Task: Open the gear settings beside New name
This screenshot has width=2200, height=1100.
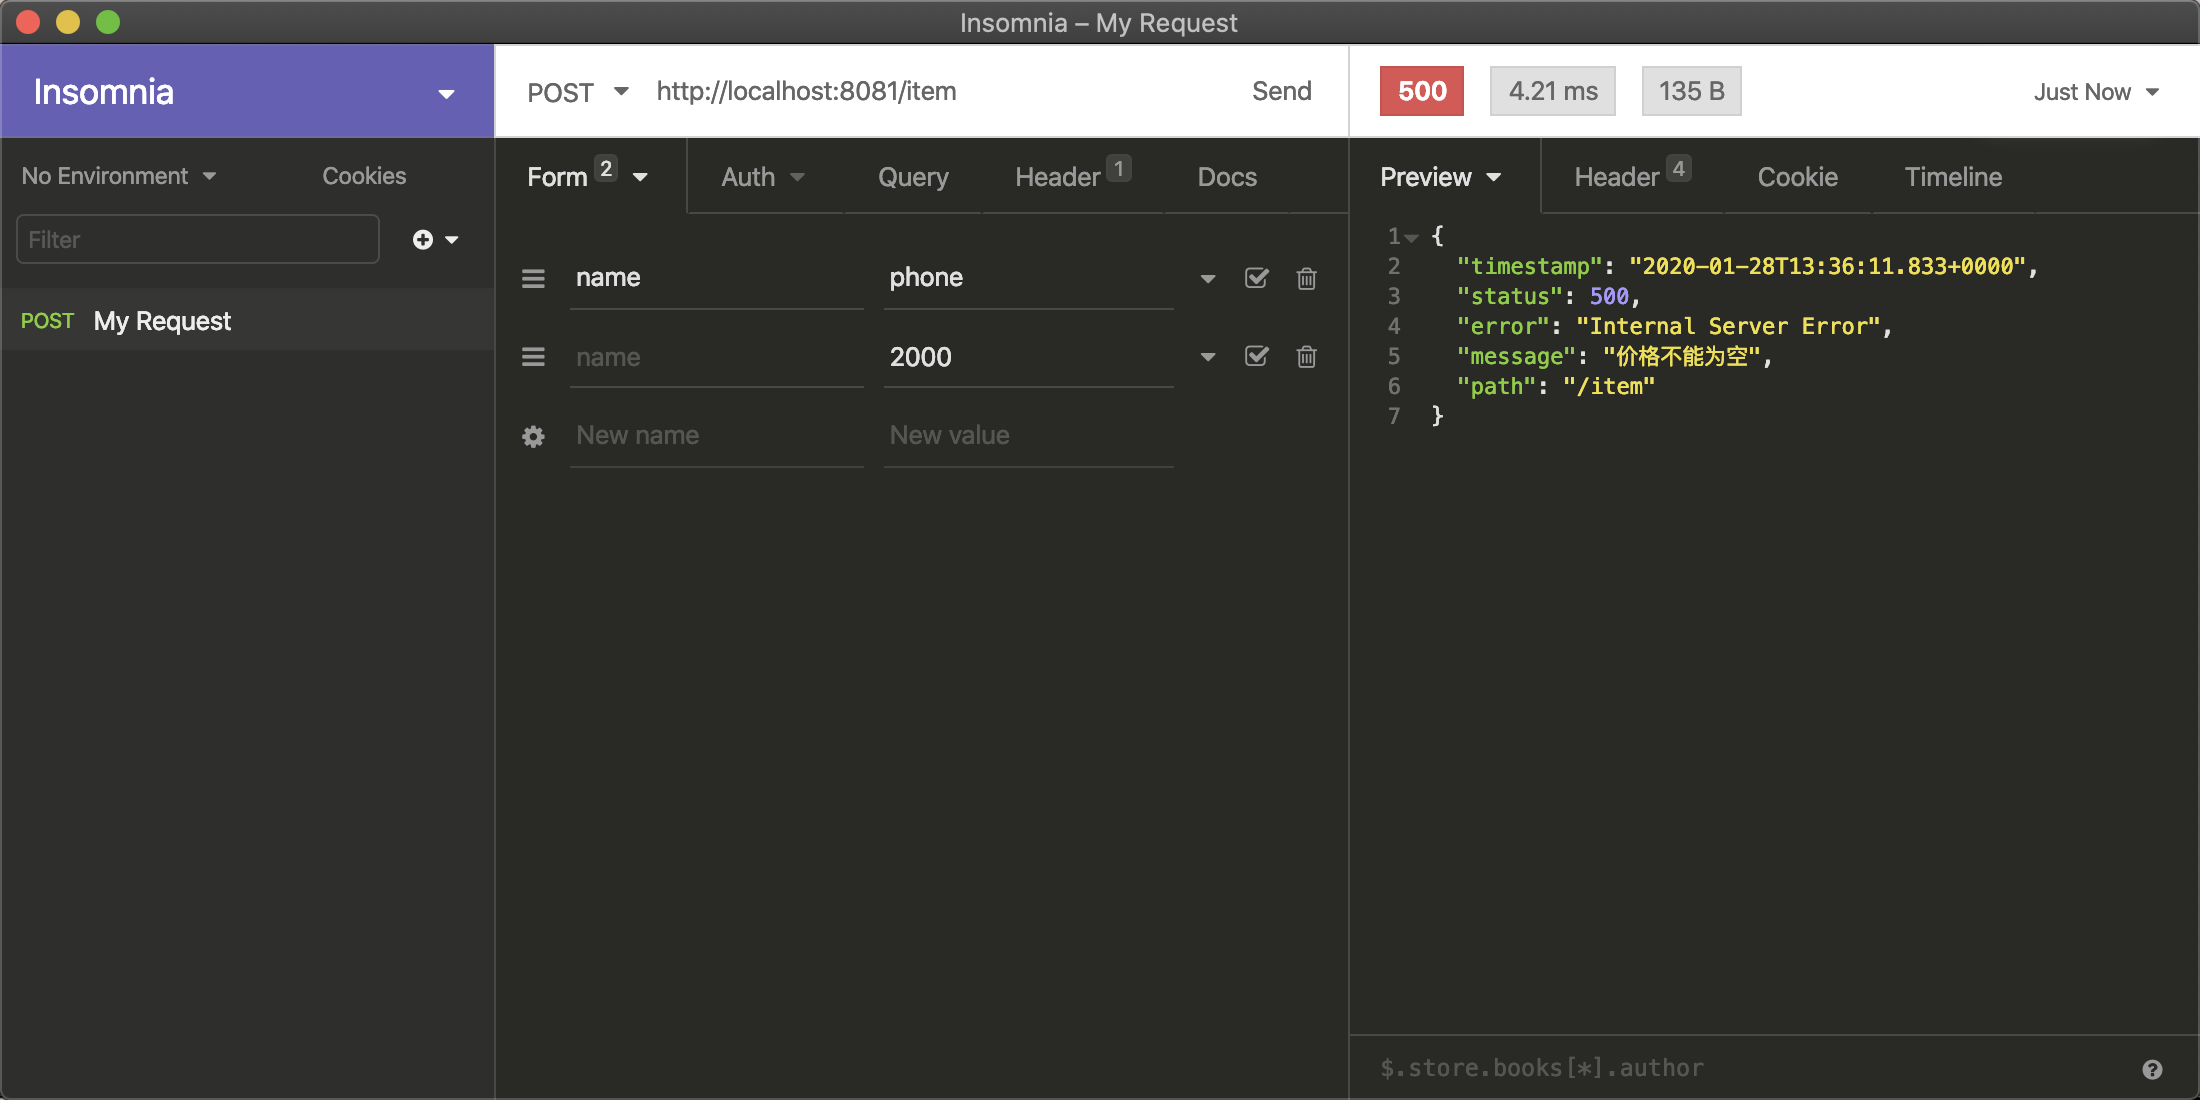Action: click(x=533, y=436)
